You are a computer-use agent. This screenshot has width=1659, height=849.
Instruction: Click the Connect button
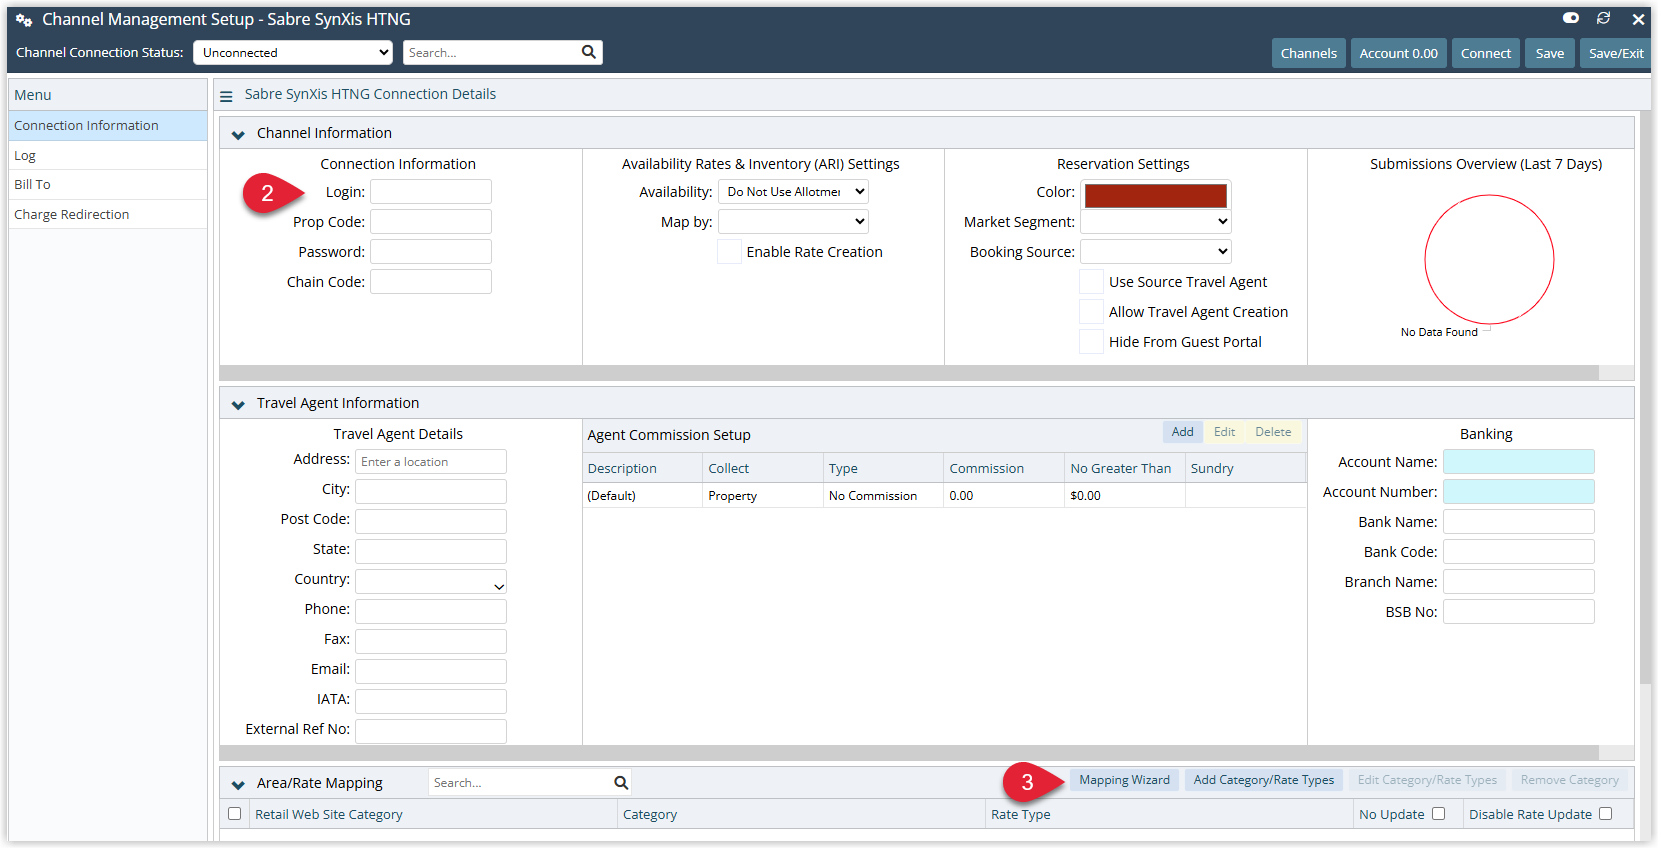pos(1485,53)
